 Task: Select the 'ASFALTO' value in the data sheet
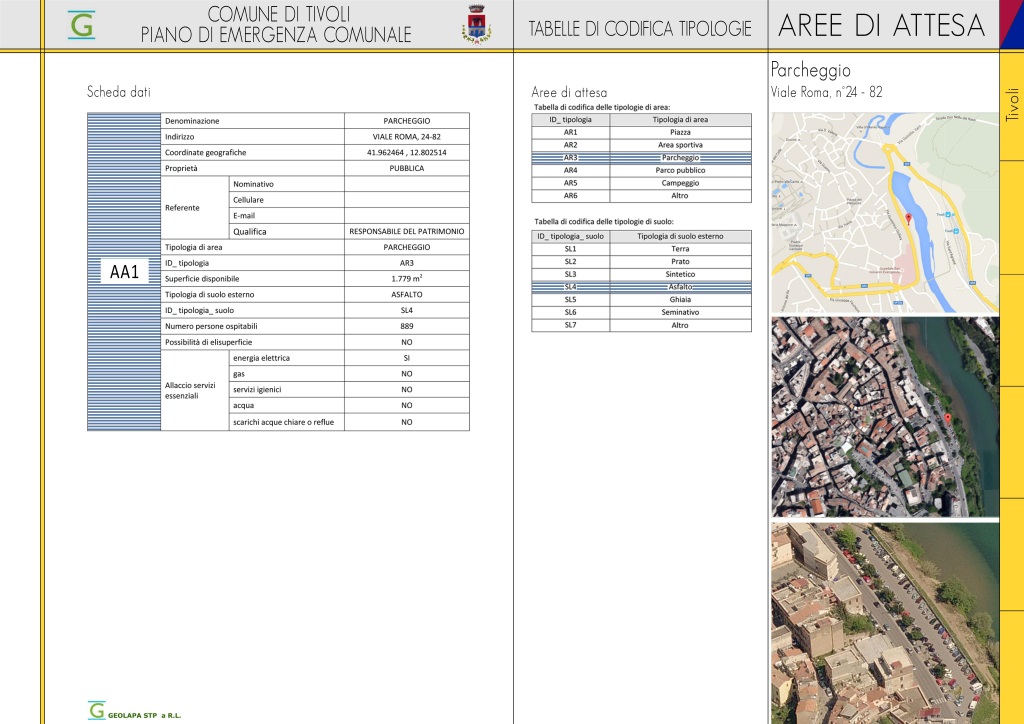[x=407, y=294]
